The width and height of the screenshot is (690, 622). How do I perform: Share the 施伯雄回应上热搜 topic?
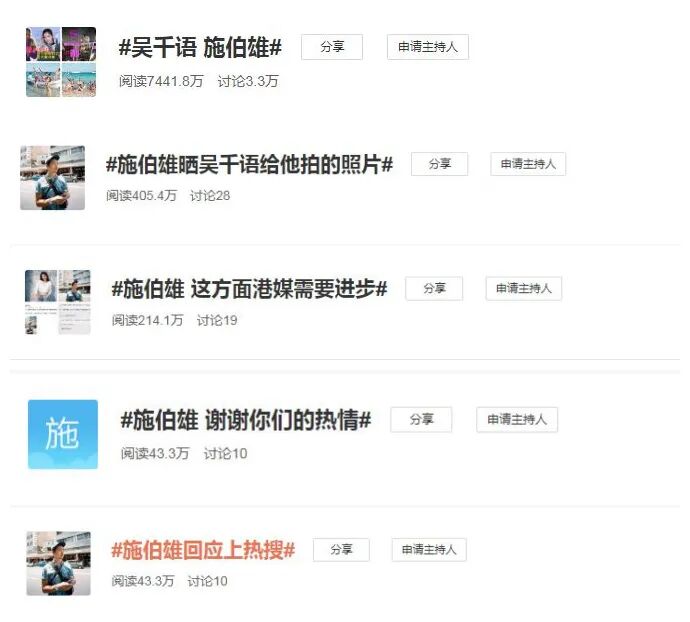(341, 549)
